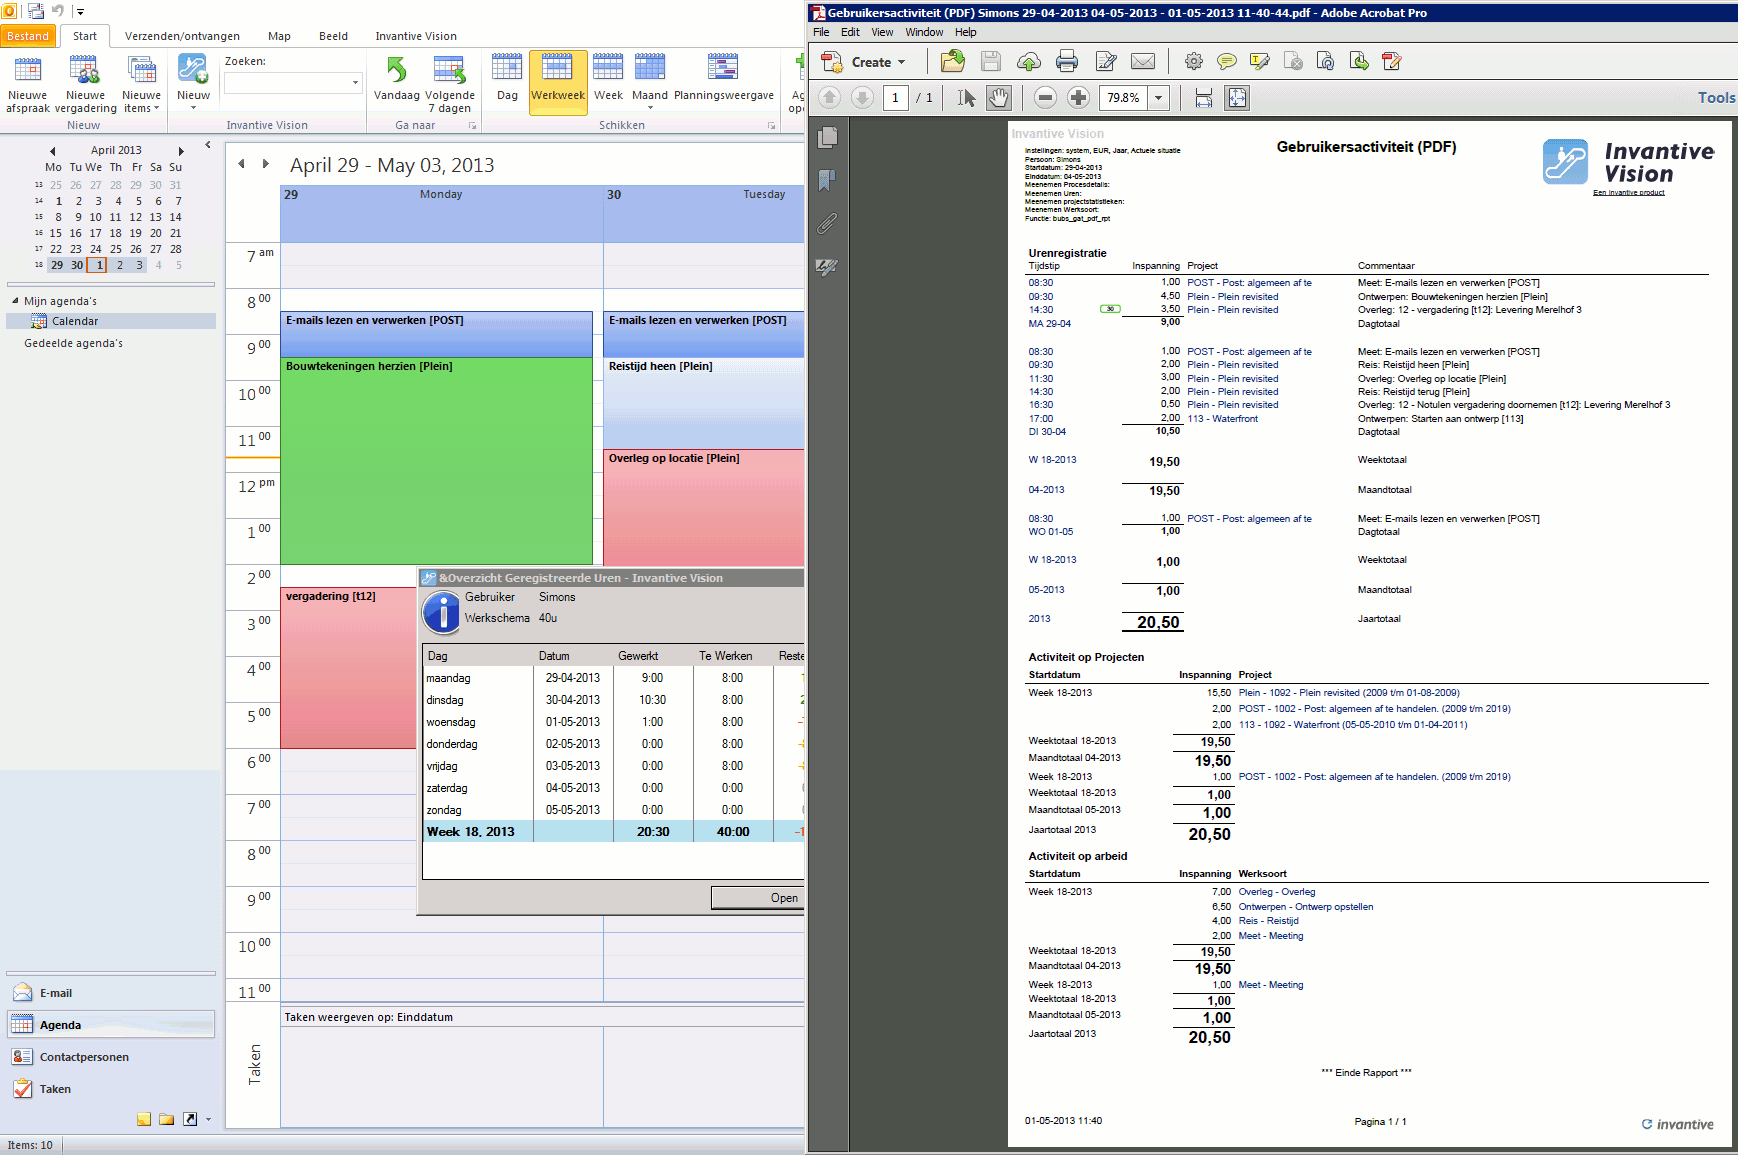The width and height of the screenshot is (1738, 1155).
Task: Switch to the Map ribbon tab
Action: point(279,36)
